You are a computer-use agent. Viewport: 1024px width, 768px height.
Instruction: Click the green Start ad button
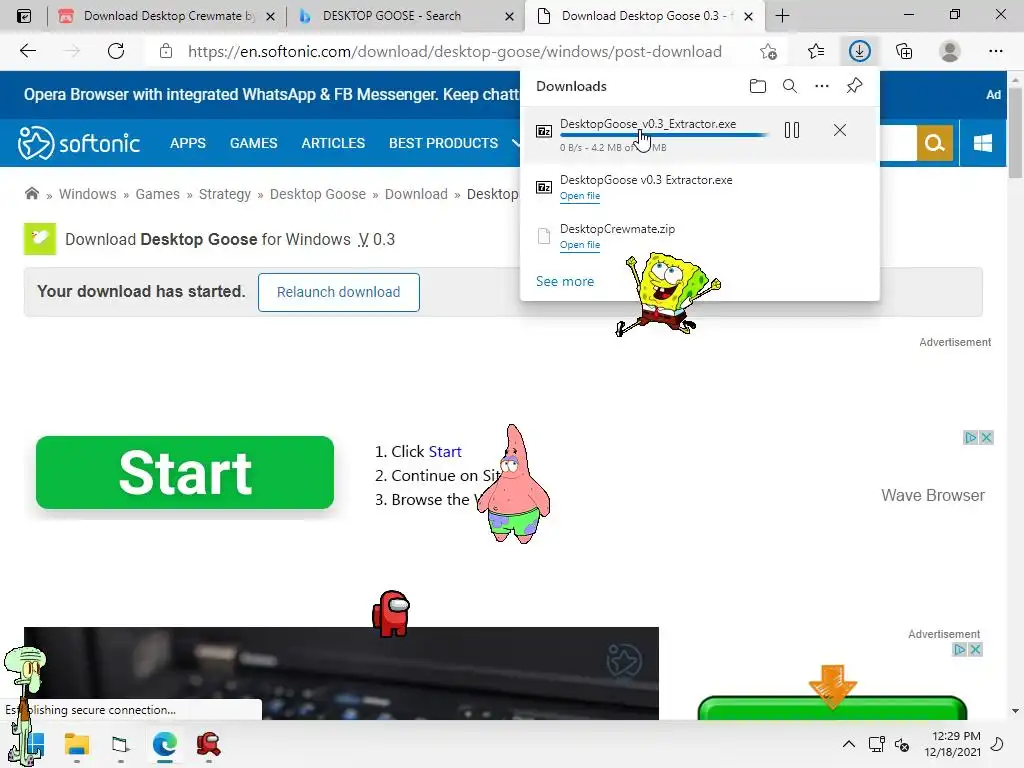185,472
